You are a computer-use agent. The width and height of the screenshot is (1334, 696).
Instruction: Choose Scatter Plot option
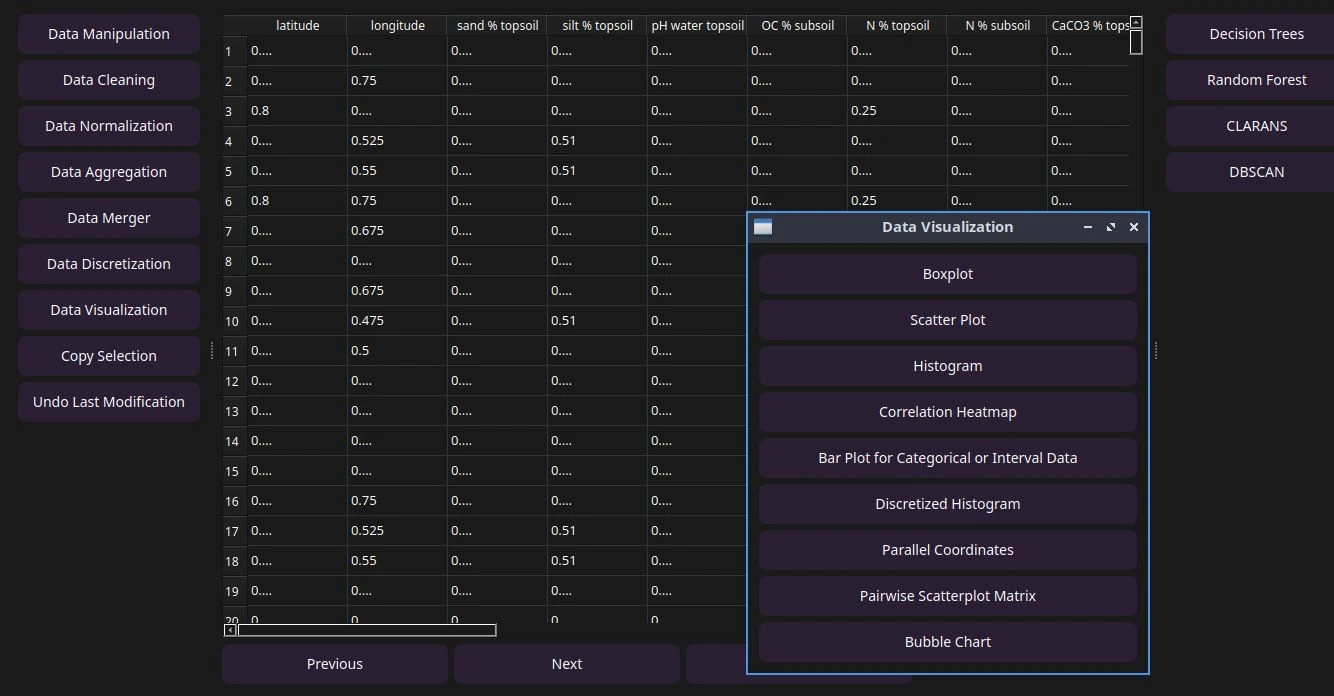point(947,320)
